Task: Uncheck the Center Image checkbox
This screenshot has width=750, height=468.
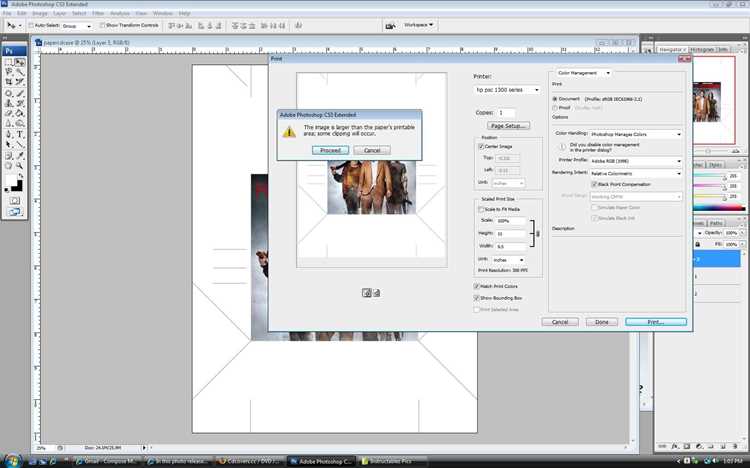Action: click(481, 146)
